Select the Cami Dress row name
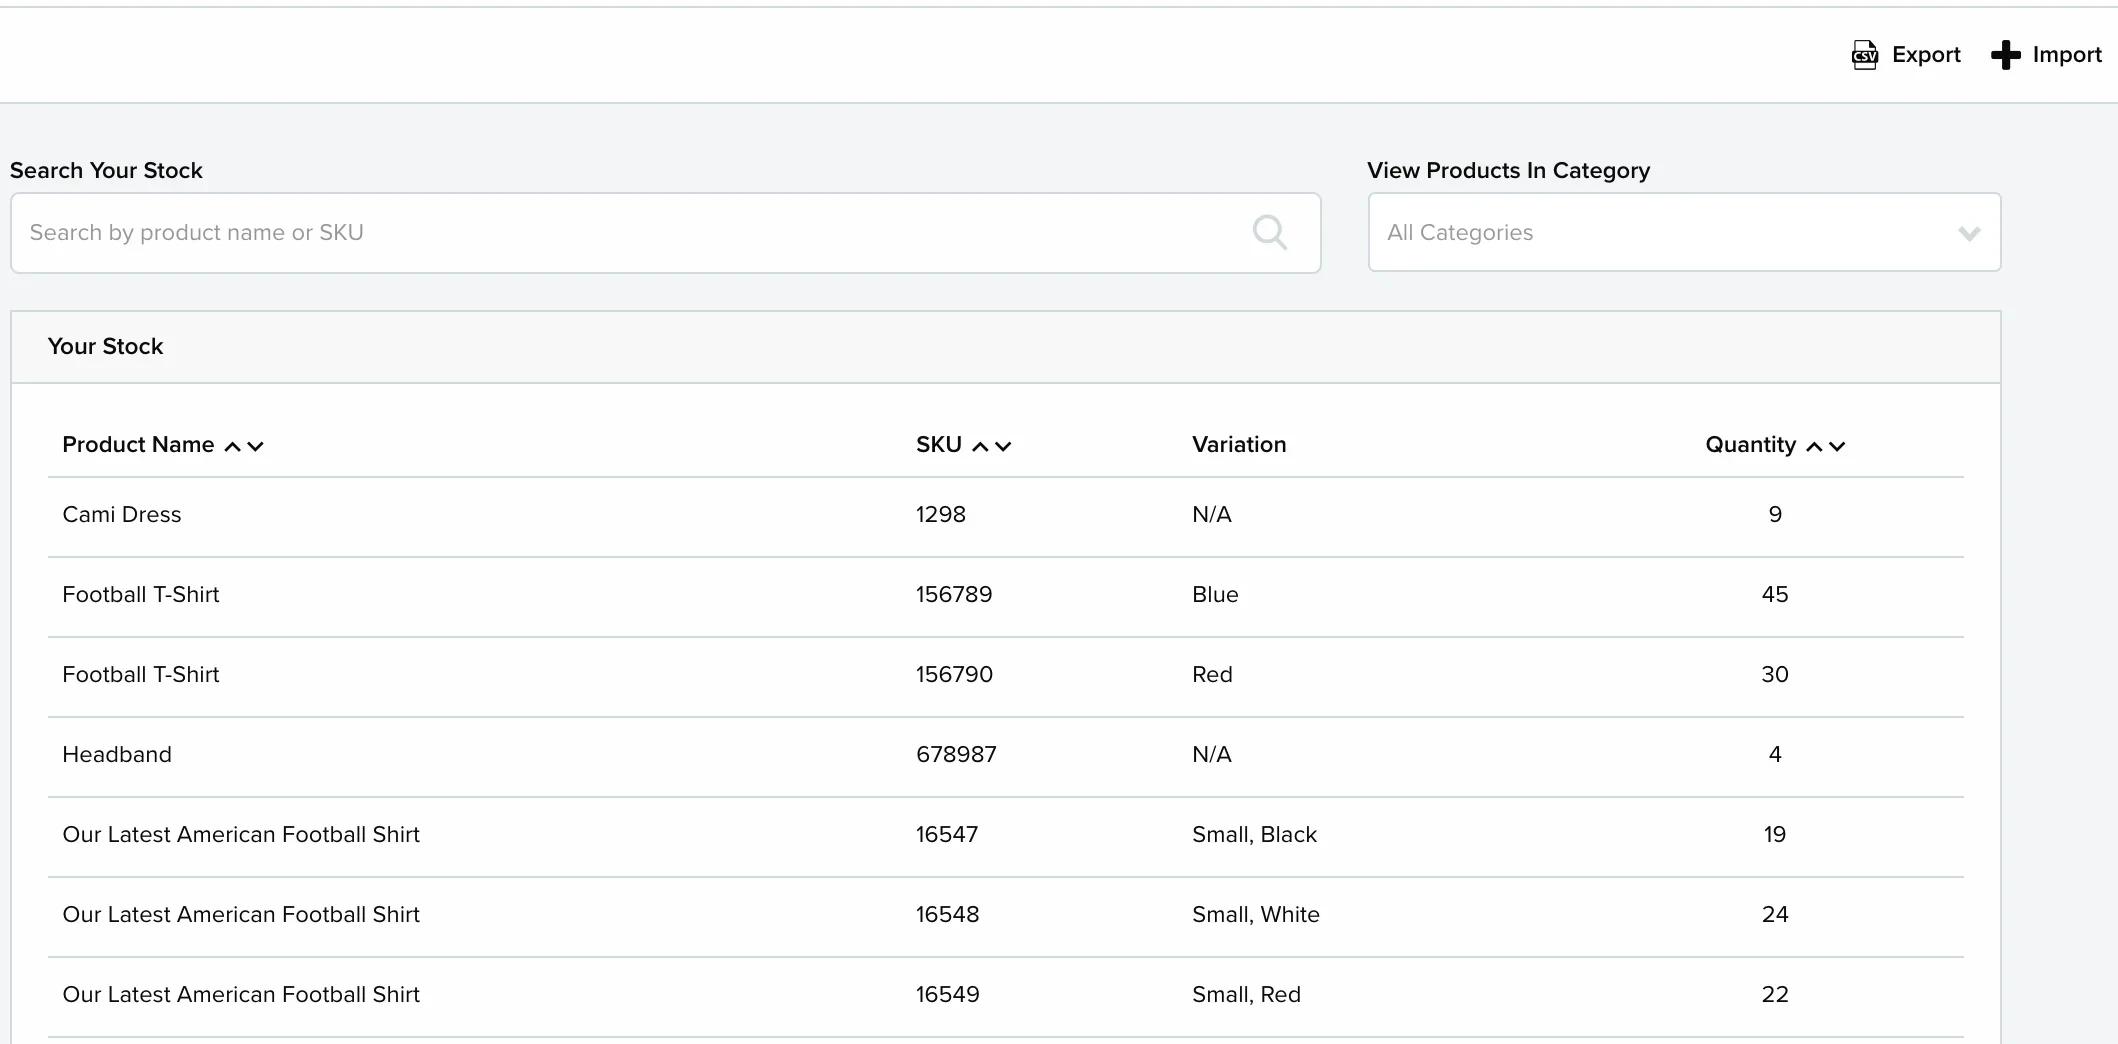 (x=122, y=515)
